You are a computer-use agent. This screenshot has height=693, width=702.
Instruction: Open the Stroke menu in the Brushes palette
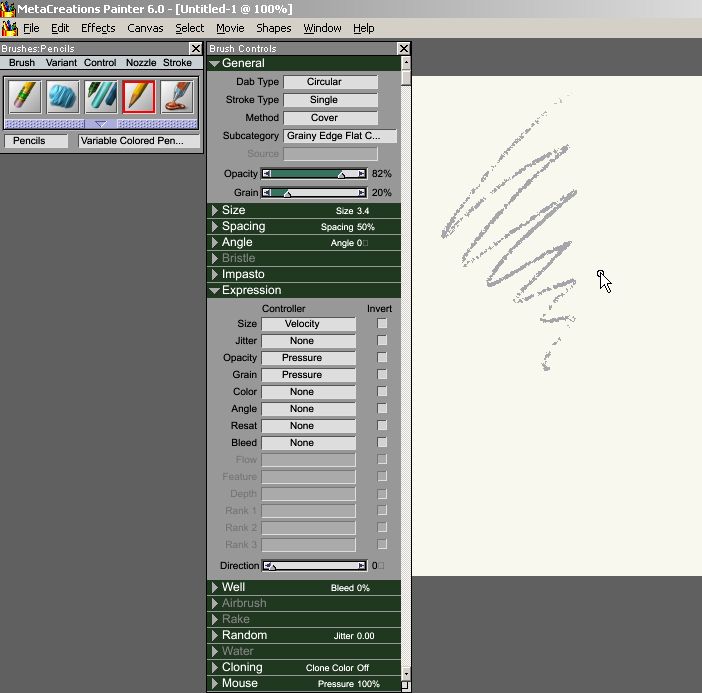177,63
